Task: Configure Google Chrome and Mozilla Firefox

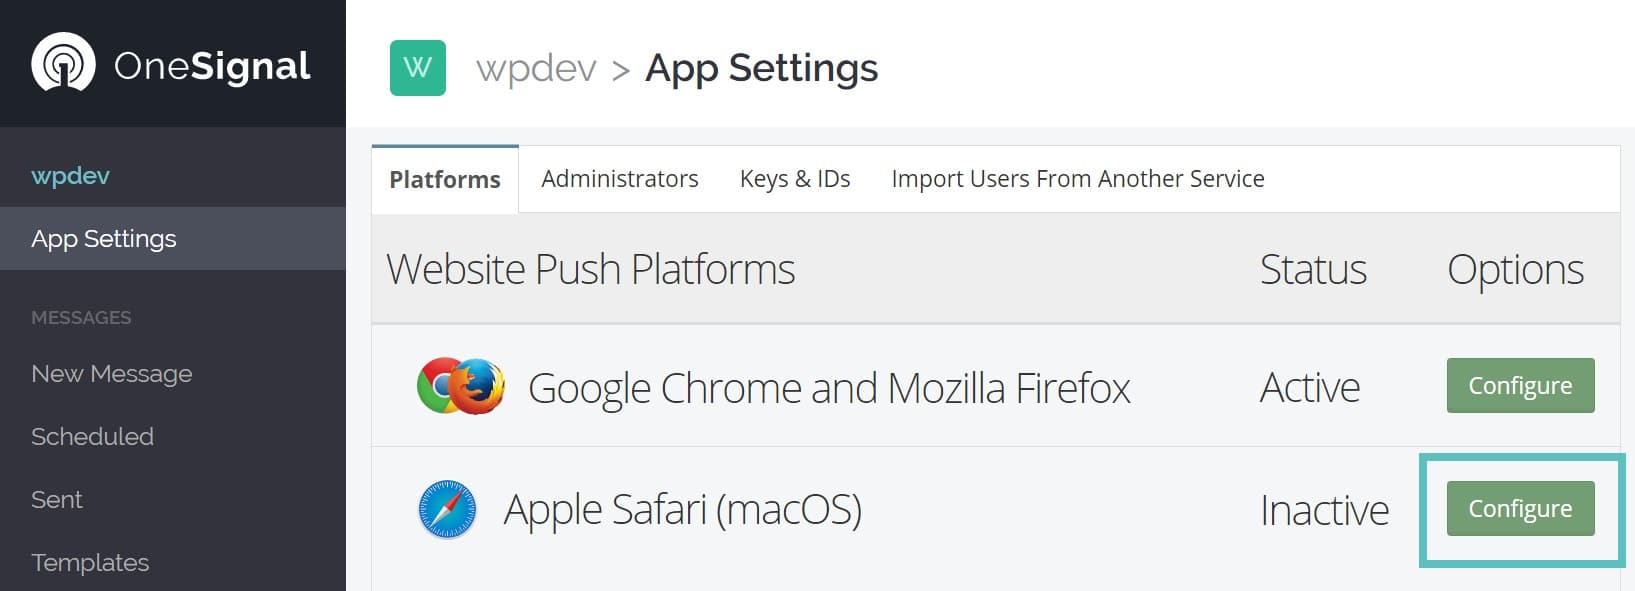Action: (x=1519, y=386)
